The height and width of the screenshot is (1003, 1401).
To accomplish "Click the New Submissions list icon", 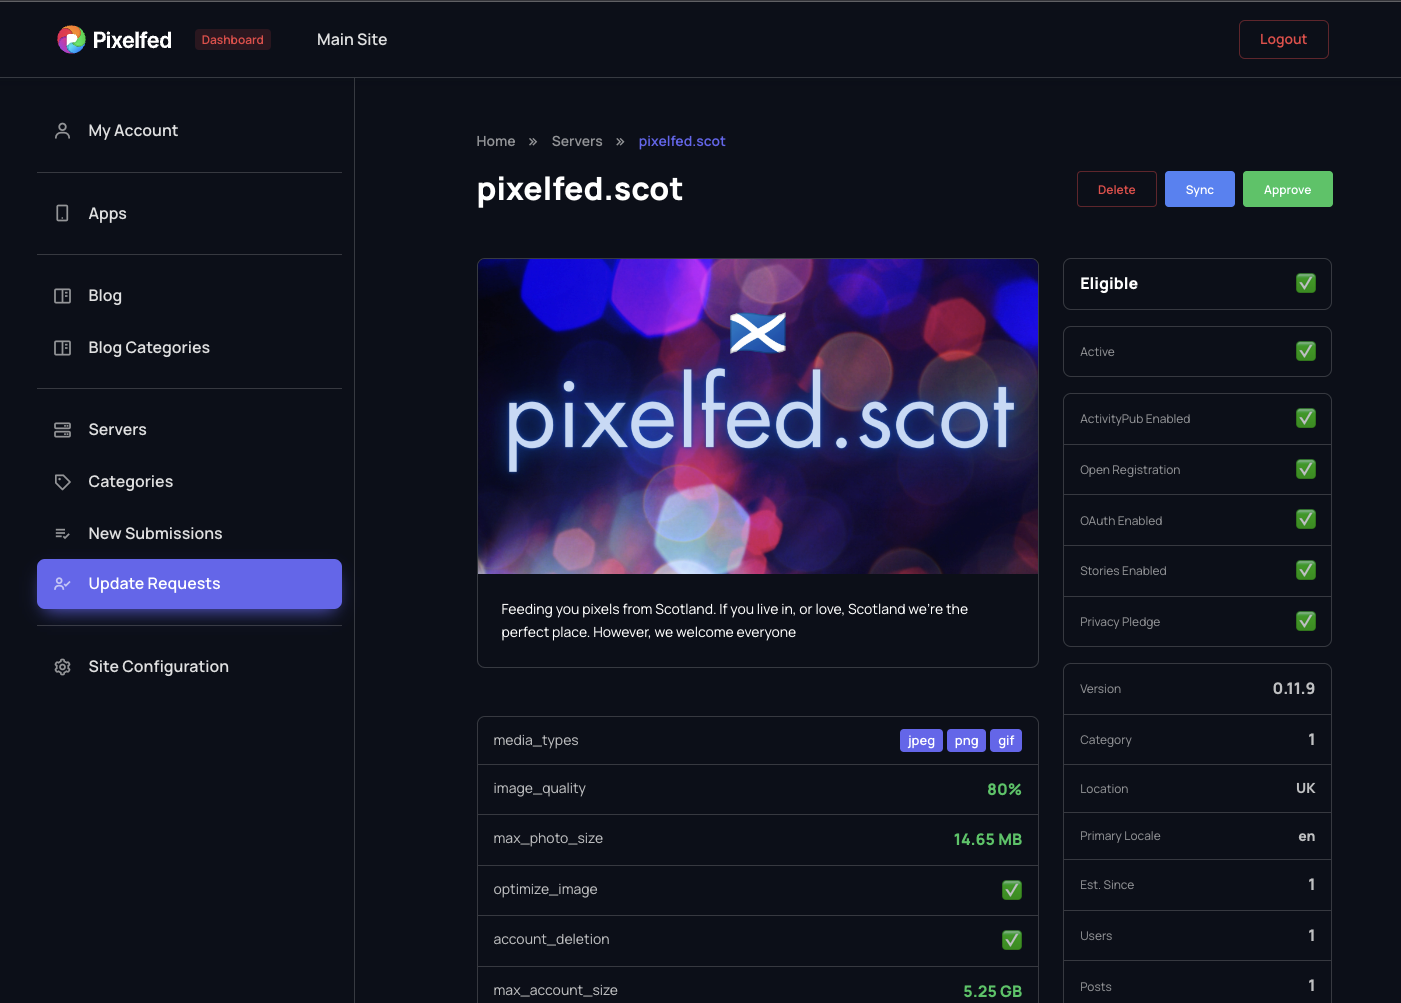I will 62,534.
